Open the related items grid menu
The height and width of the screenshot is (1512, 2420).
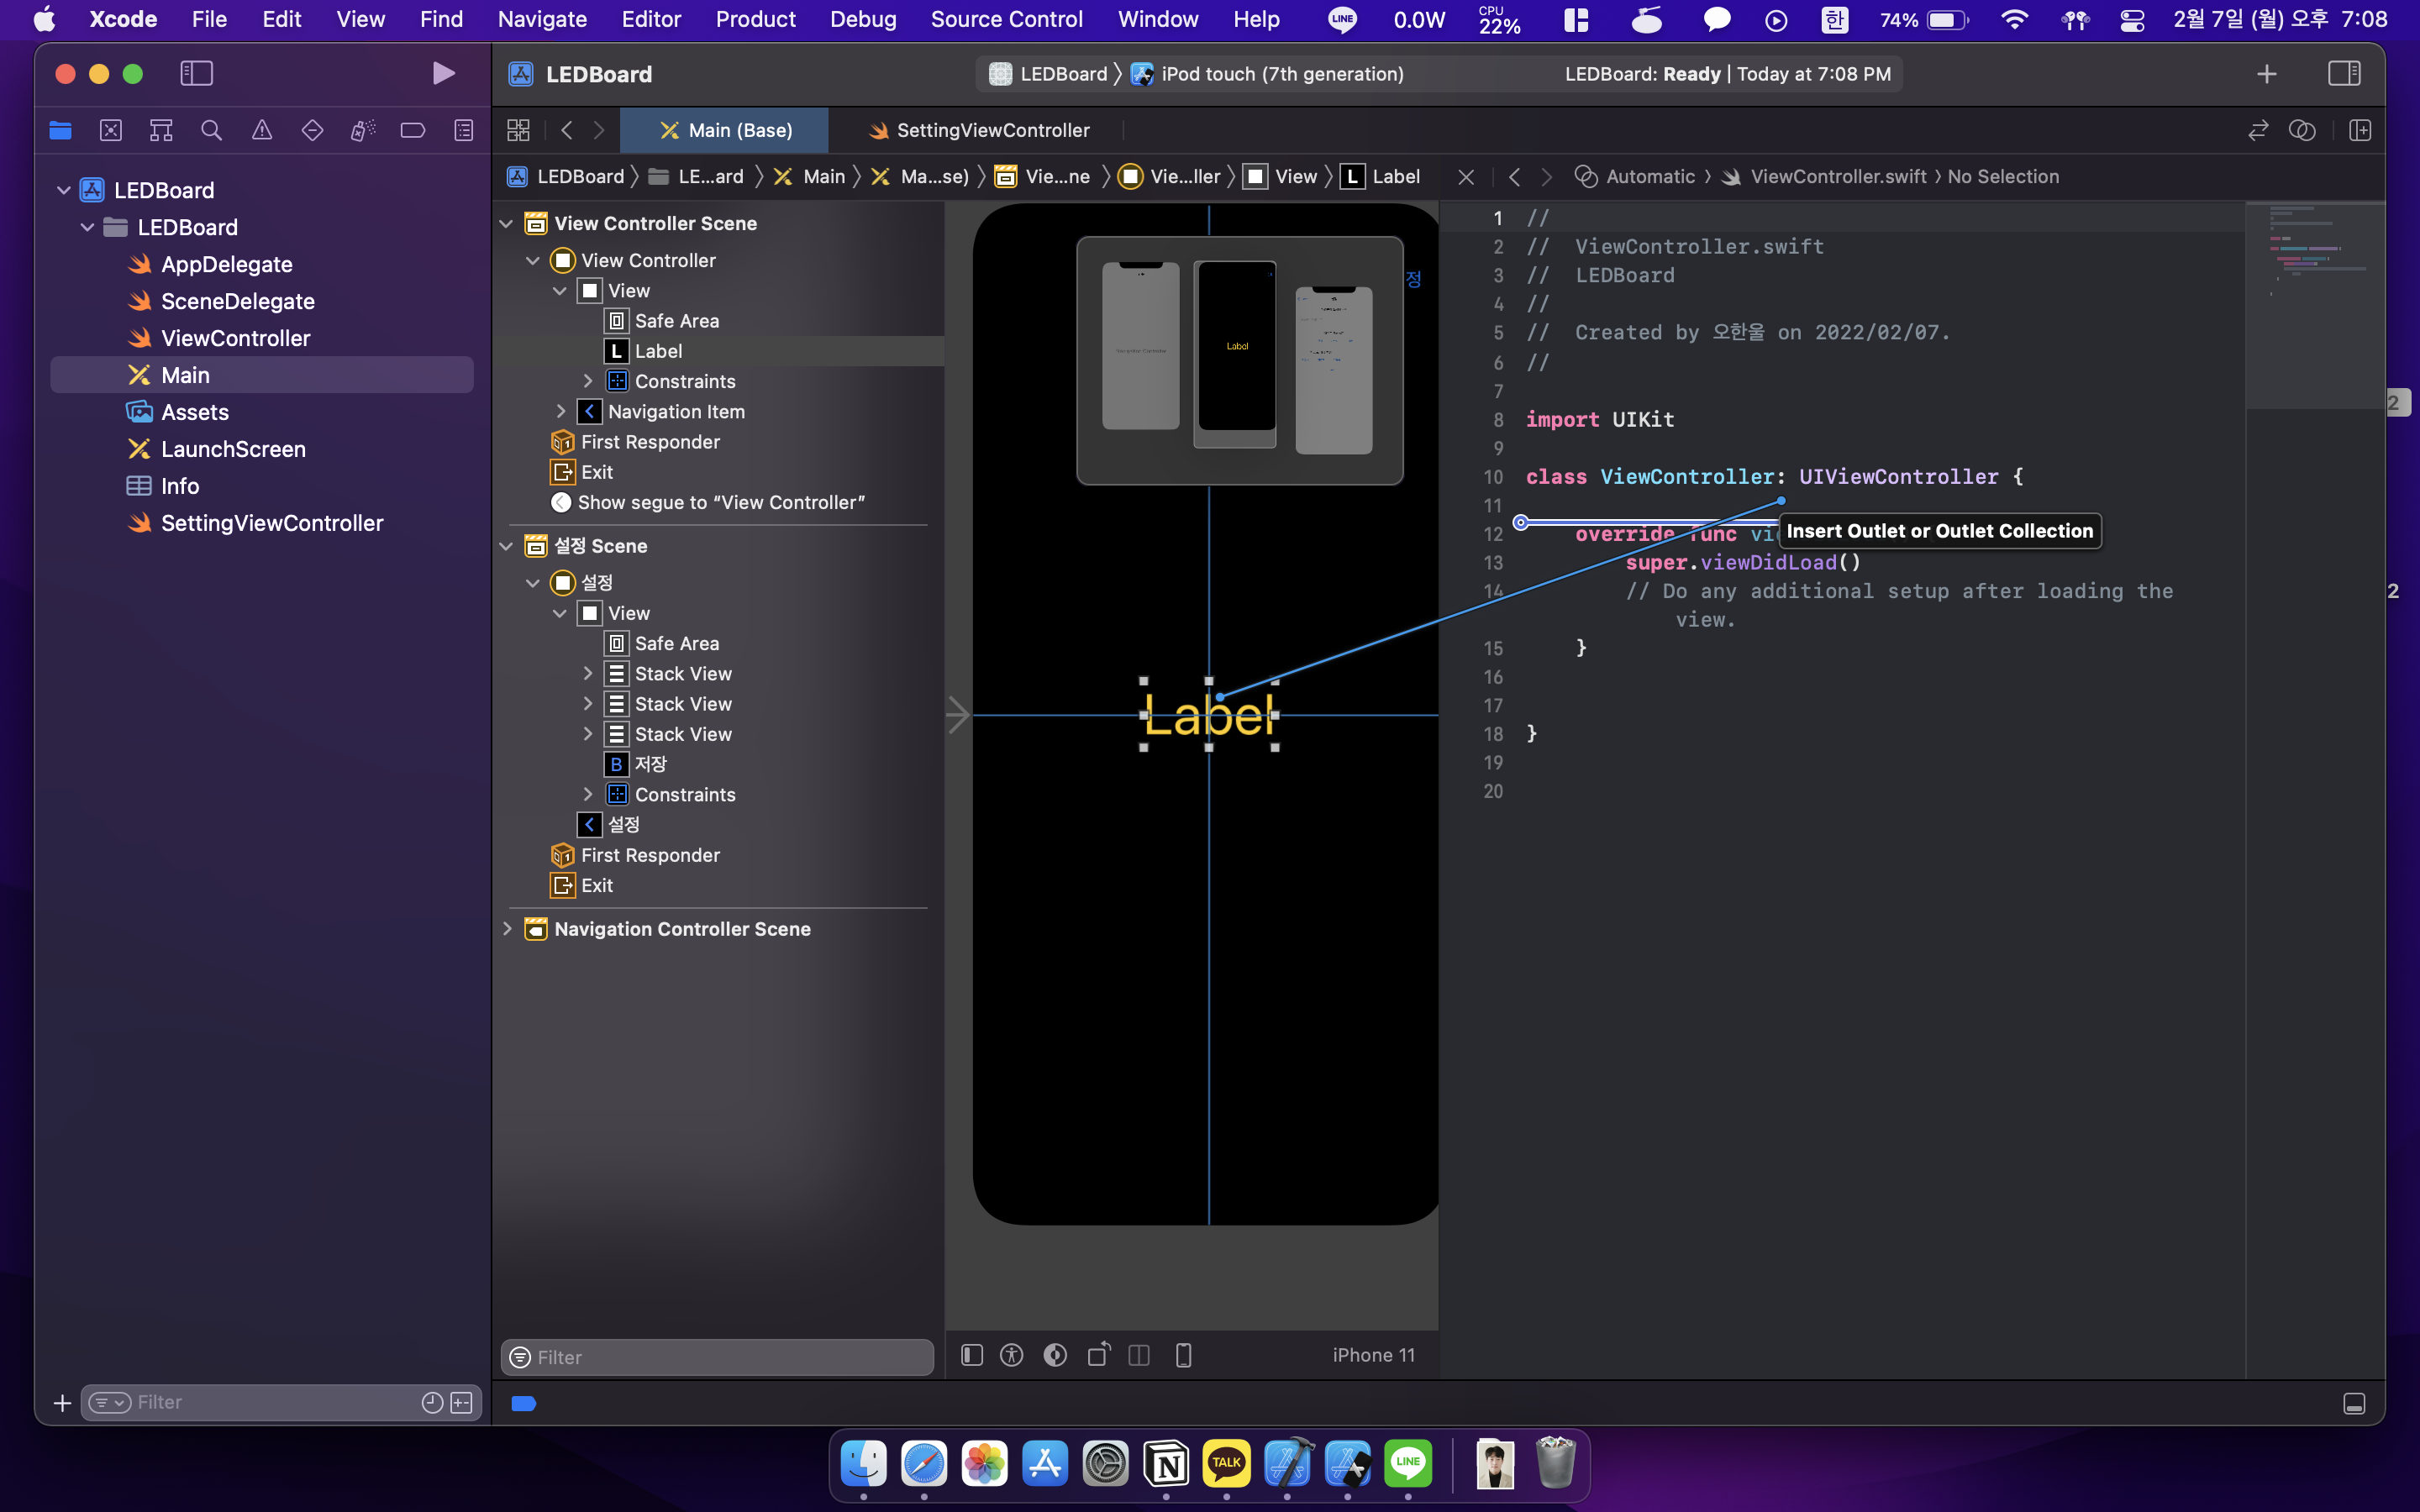coord(518,130)
